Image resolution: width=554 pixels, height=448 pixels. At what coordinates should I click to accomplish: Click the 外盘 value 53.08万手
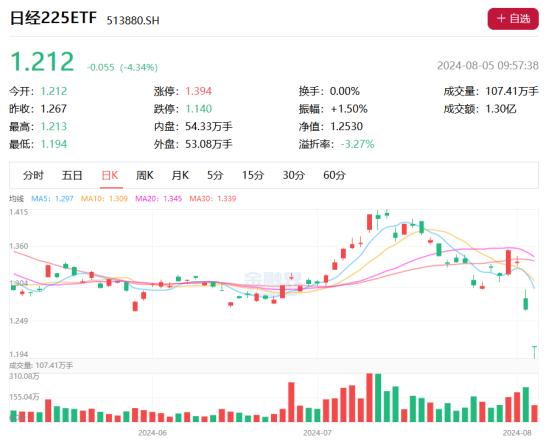[209, 144]
